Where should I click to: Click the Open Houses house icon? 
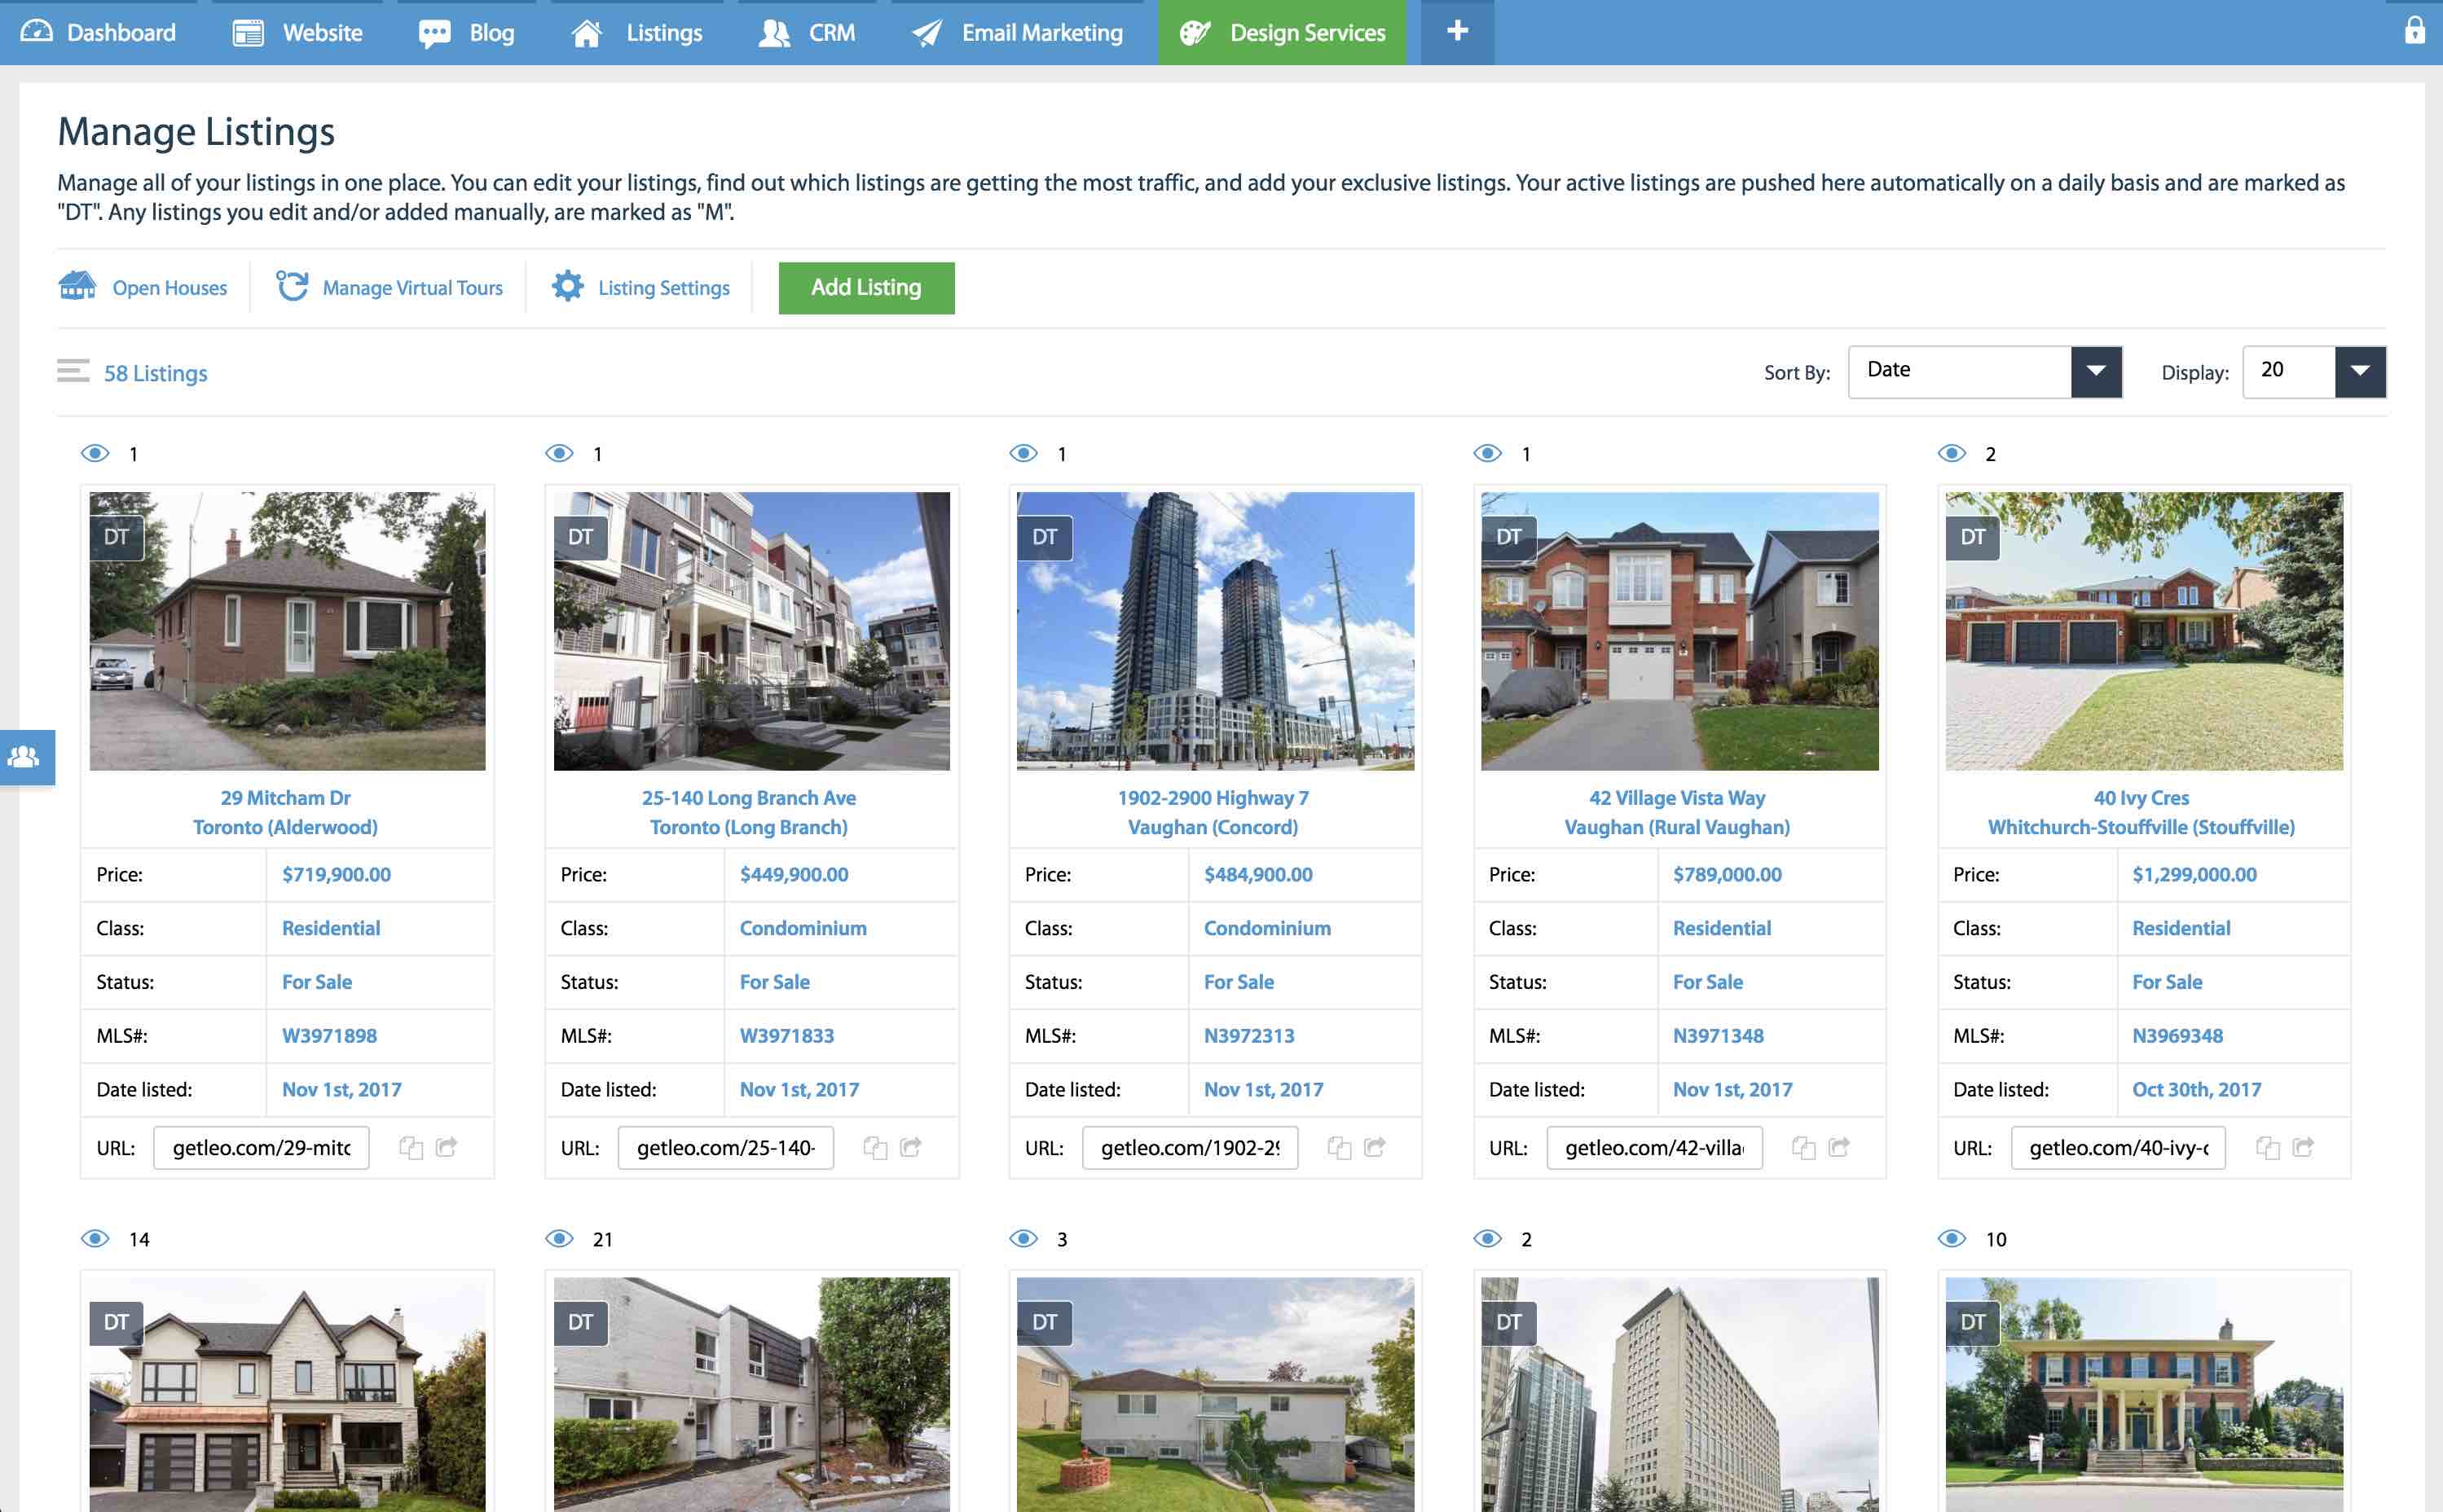(x=77, y=286)
